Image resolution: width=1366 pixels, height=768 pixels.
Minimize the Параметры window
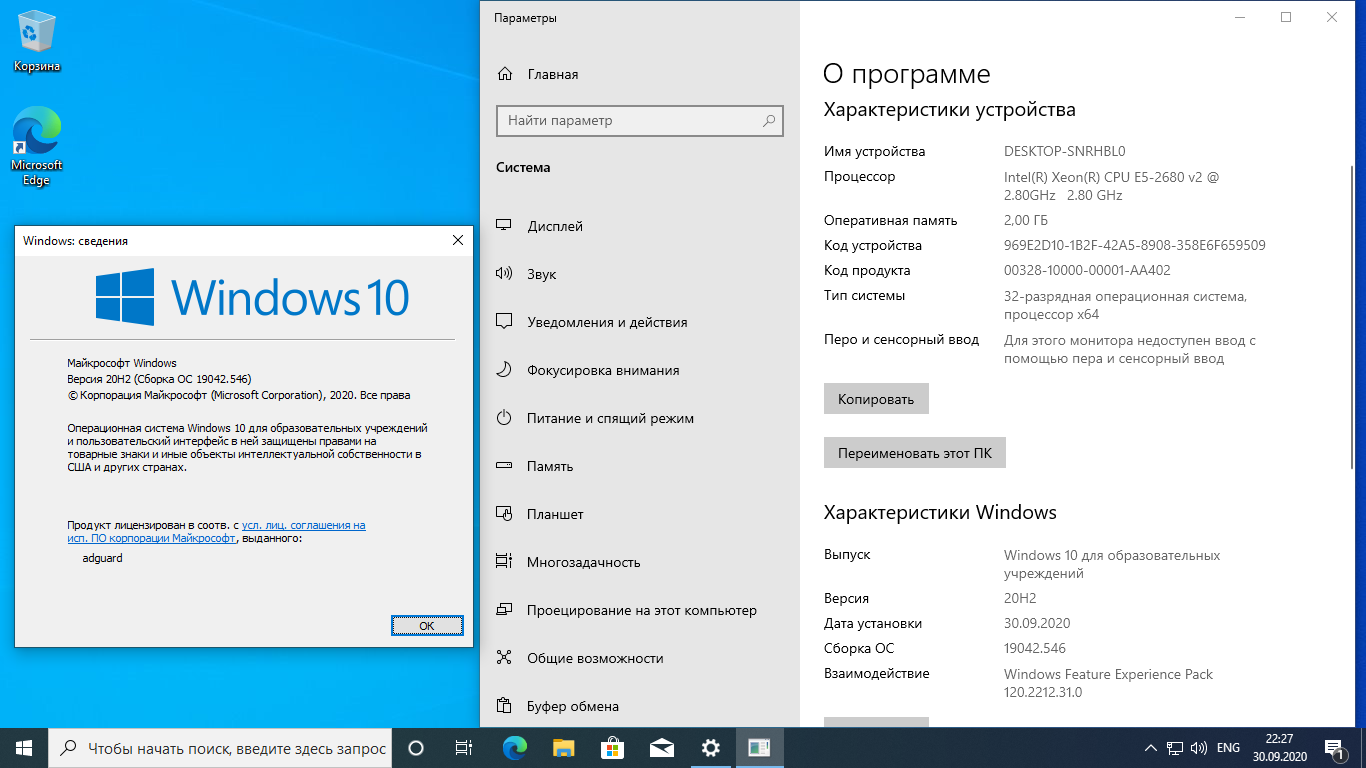tap(1240, 17)
